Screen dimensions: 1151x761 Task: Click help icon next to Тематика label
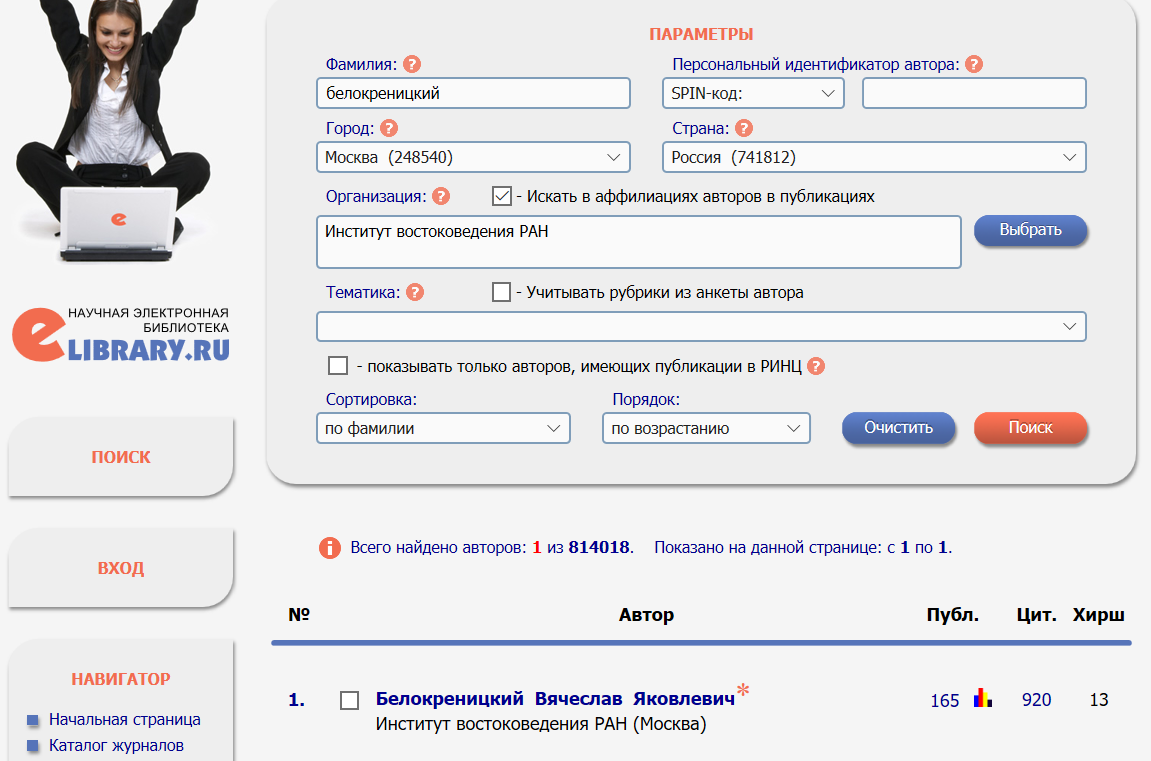[x=415, y=293]
